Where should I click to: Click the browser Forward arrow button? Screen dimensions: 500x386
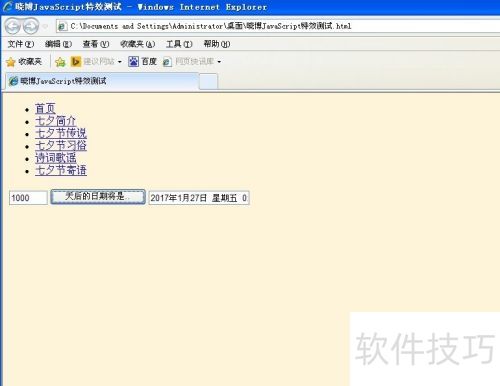click(31, 26)
